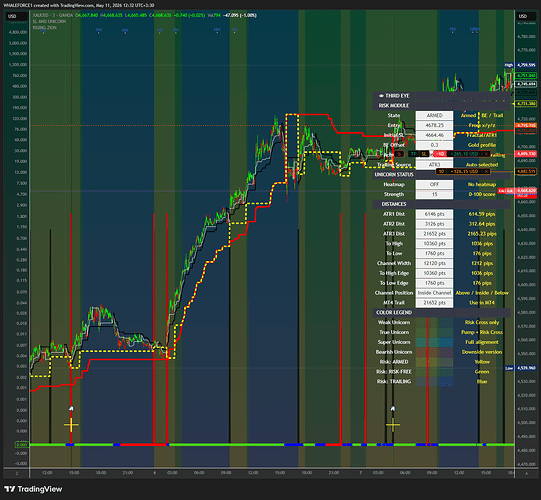Add an SL to the open position

click(424, 154)
